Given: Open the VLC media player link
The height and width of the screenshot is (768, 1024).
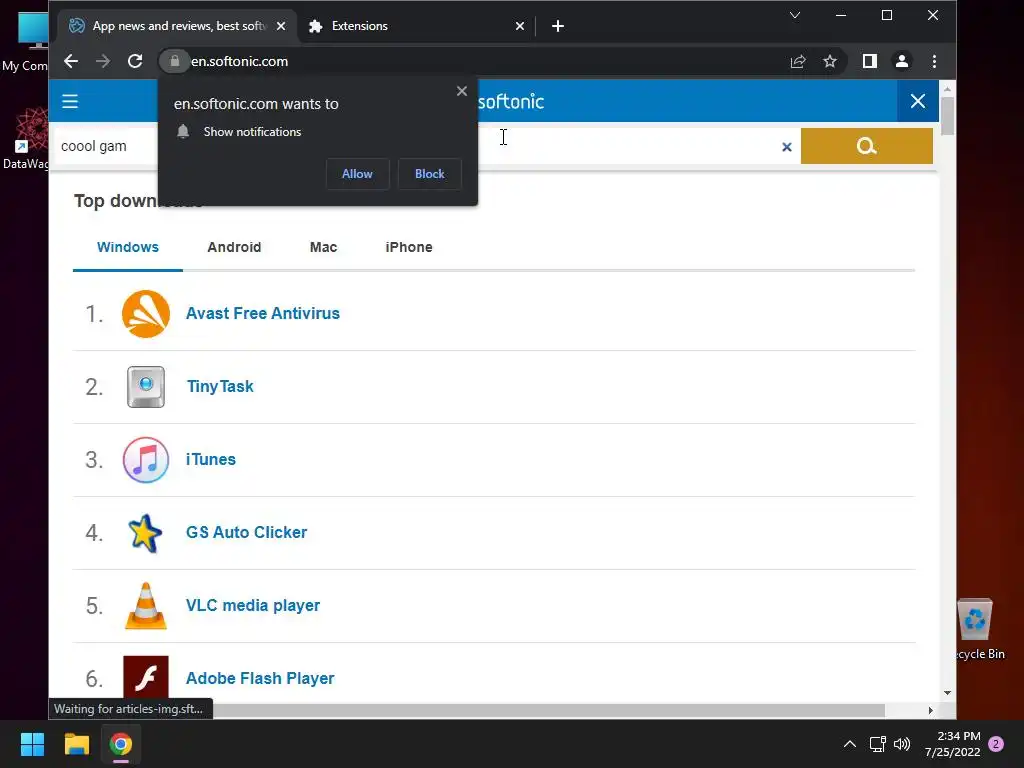Looking at the screenshot, I should coord(253,605).
